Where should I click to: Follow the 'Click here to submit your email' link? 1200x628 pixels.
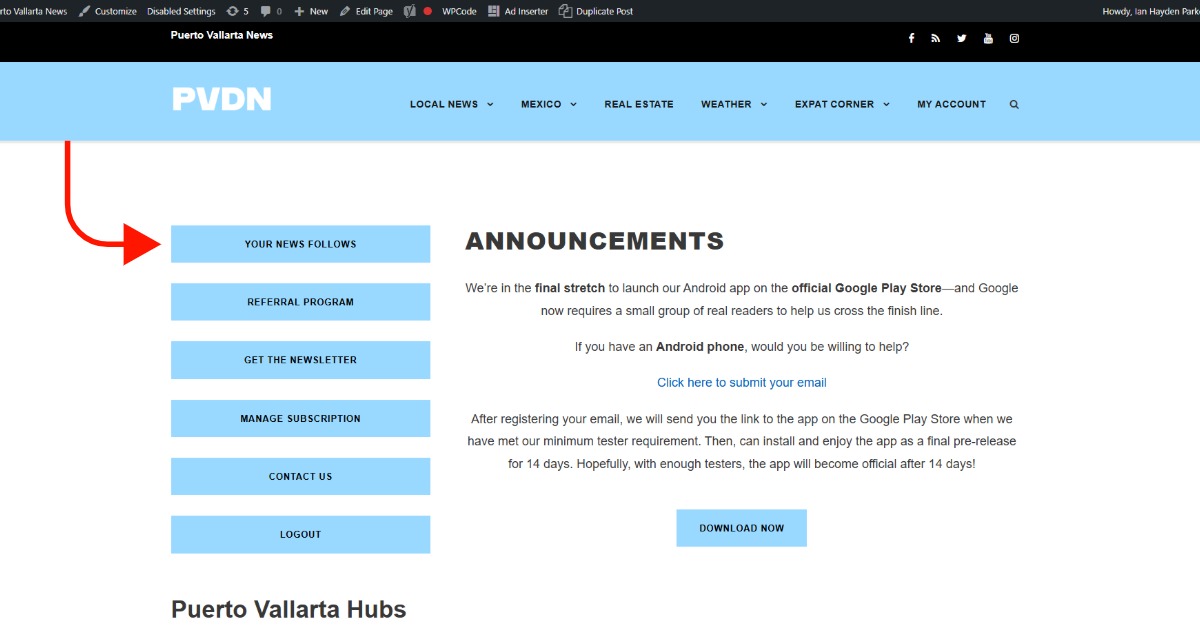741,383
